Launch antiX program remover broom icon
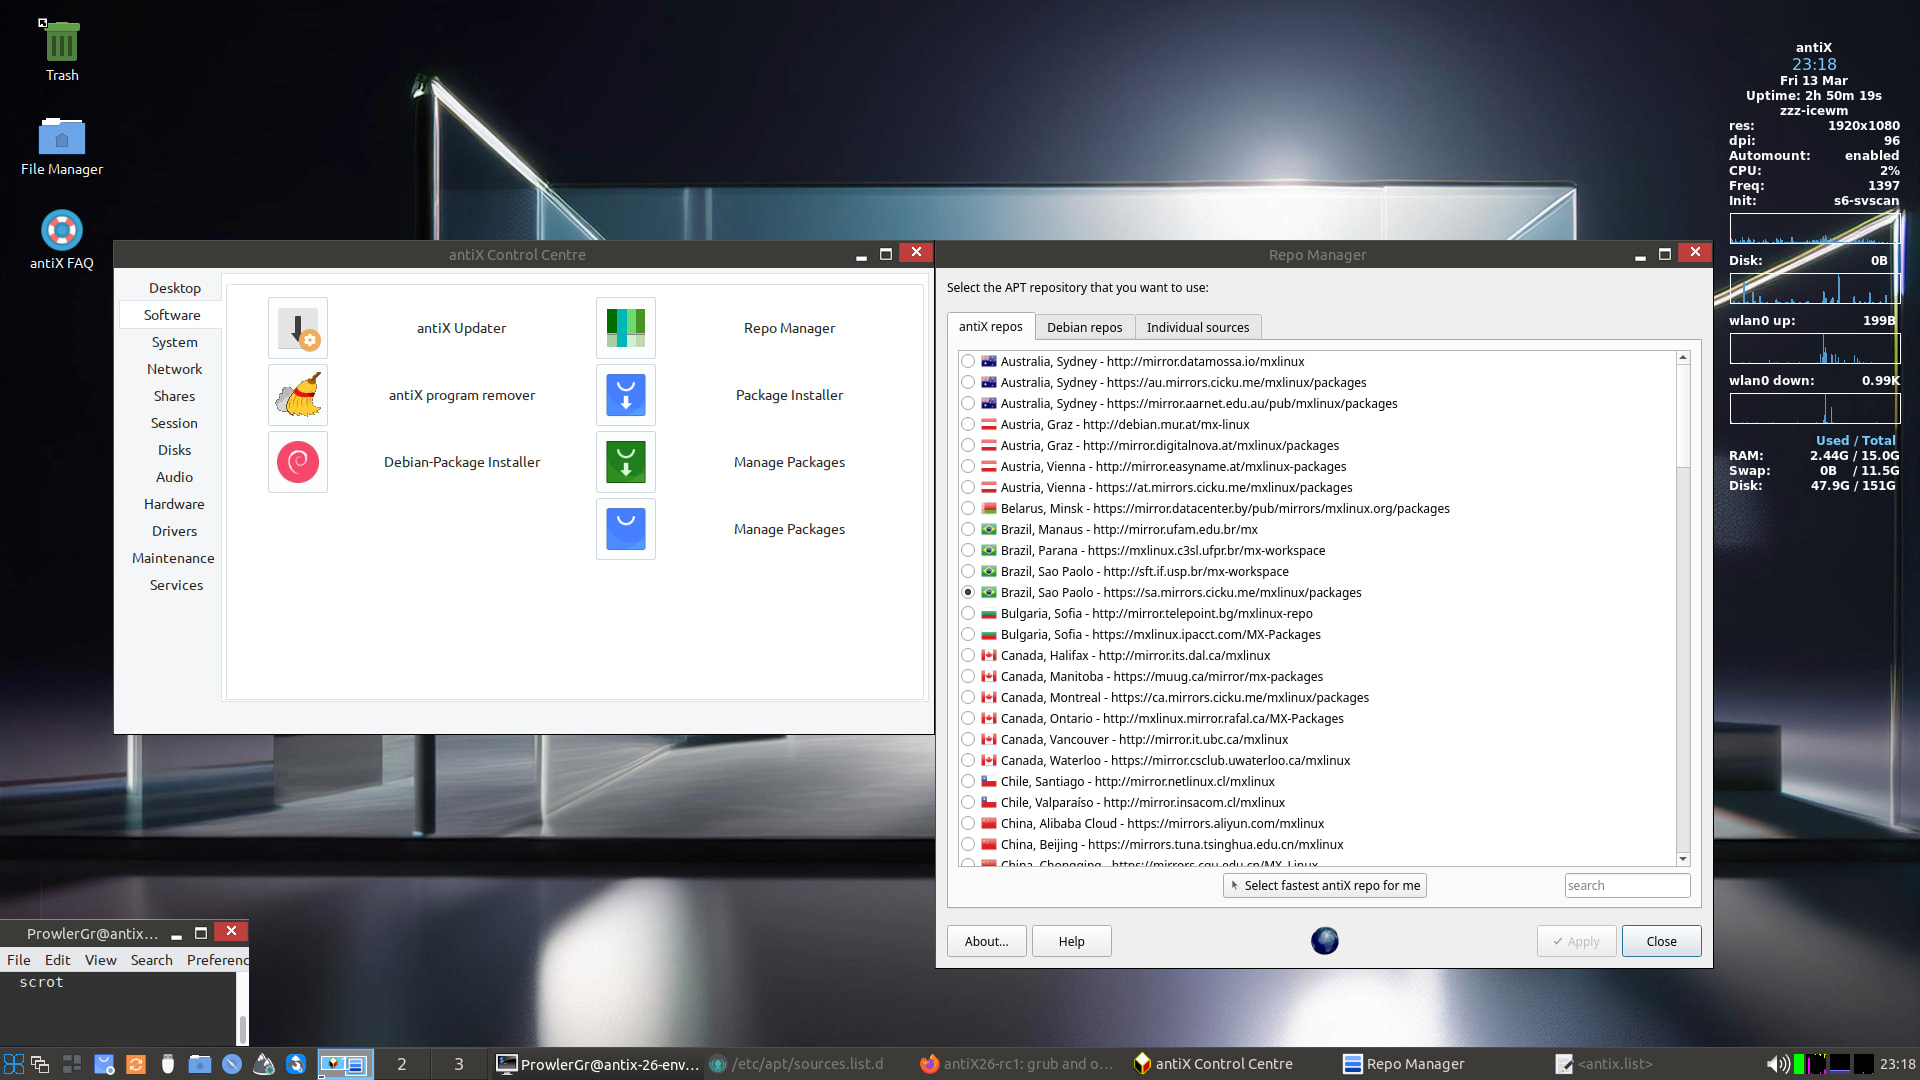This screenshot has width=1920, height=1080. pos(297,395)
